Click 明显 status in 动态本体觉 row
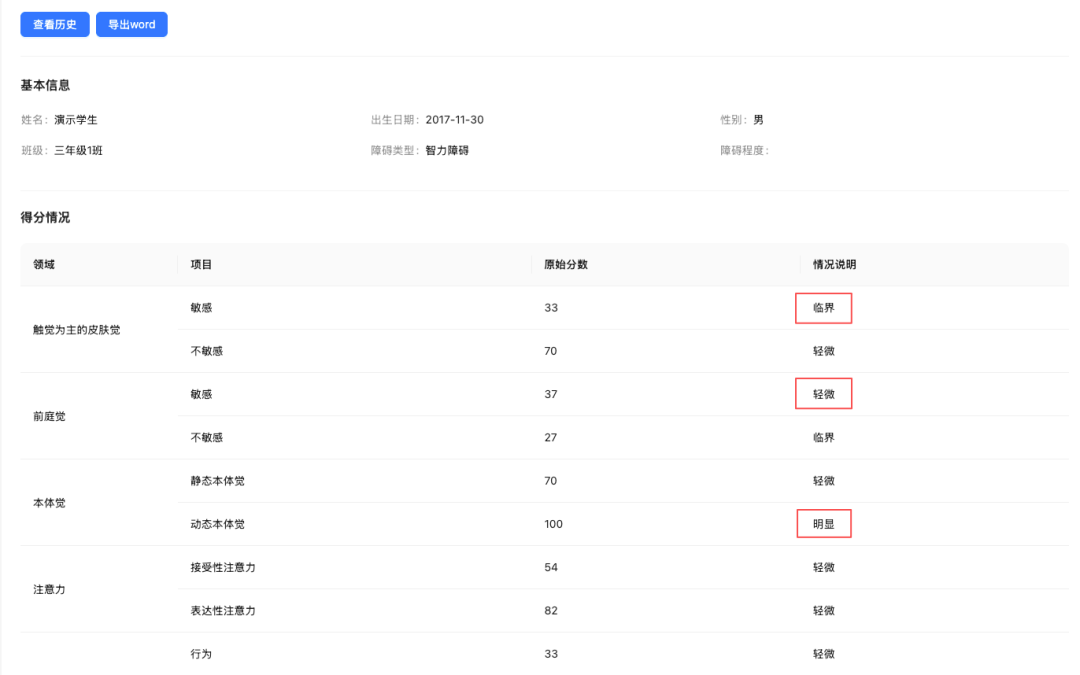This screenshot has width=1080, height=675. click(x=824, y=524)
